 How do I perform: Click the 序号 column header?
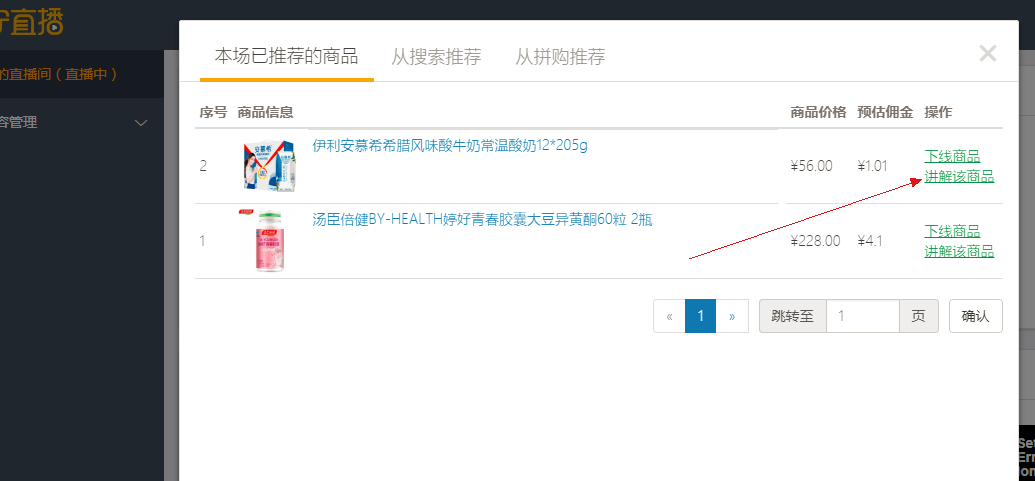coord(213,112)
